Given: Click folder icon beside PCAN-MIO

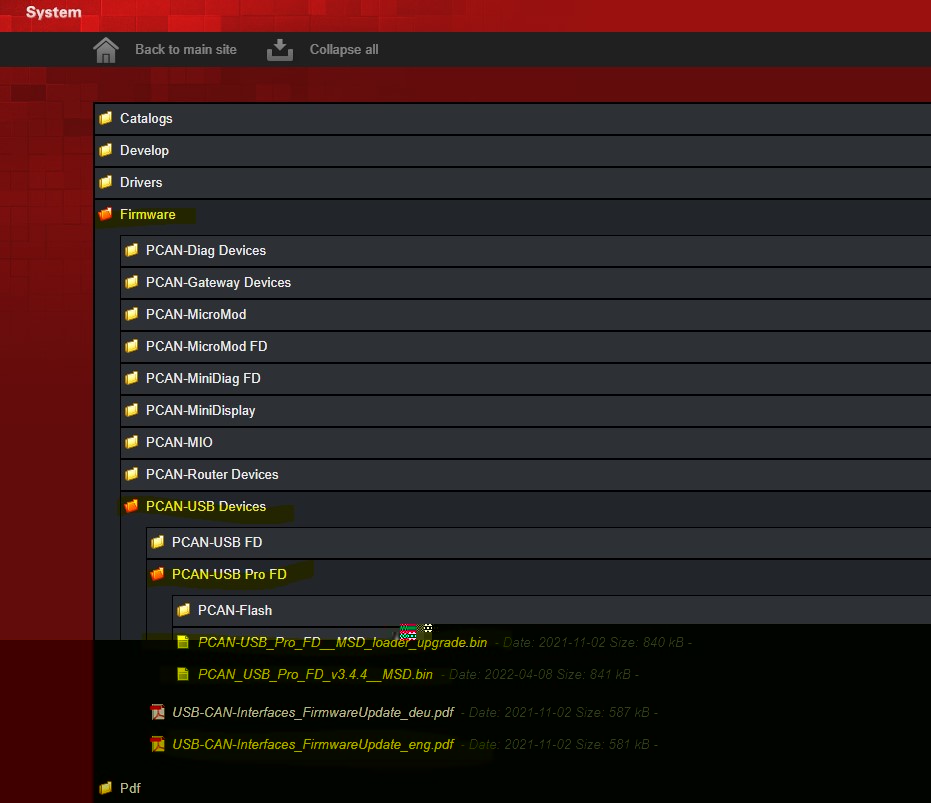Looking at the screenshot, I should click(x=132, y=442).
